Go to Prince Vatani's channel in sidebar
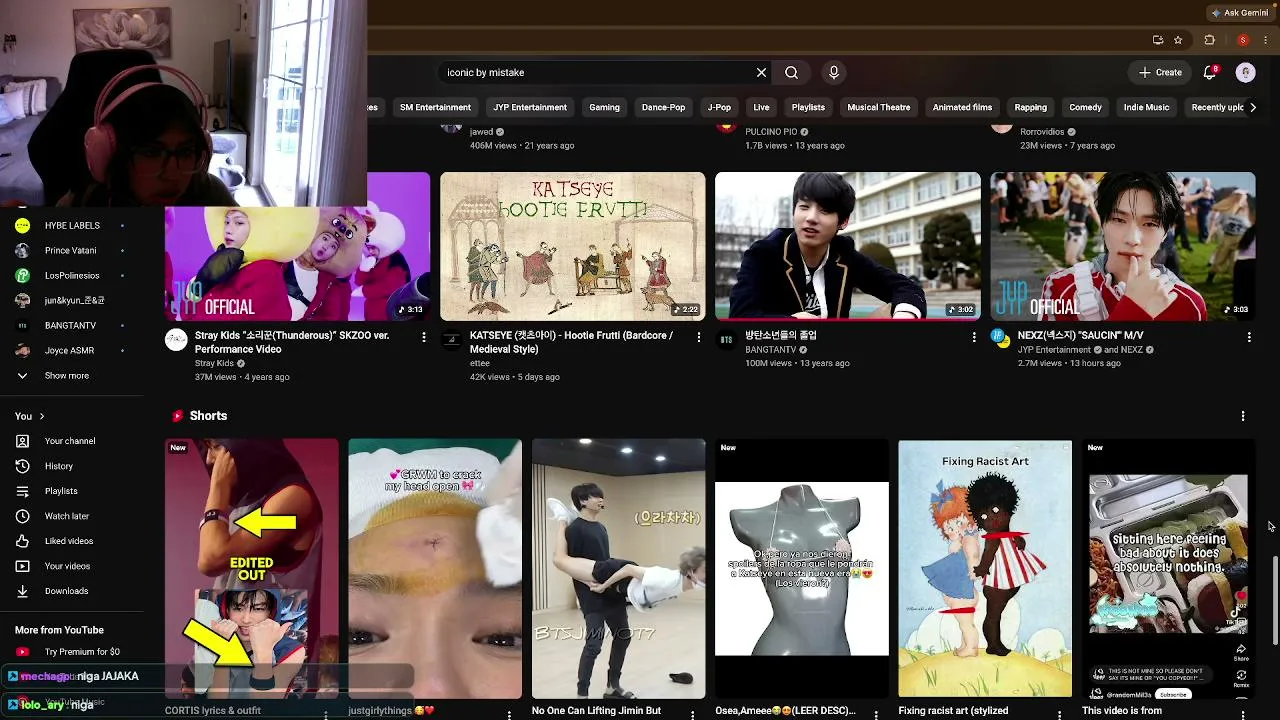Image resolution: width=1280 pixels, height=720 pixels. coord(70,251)
